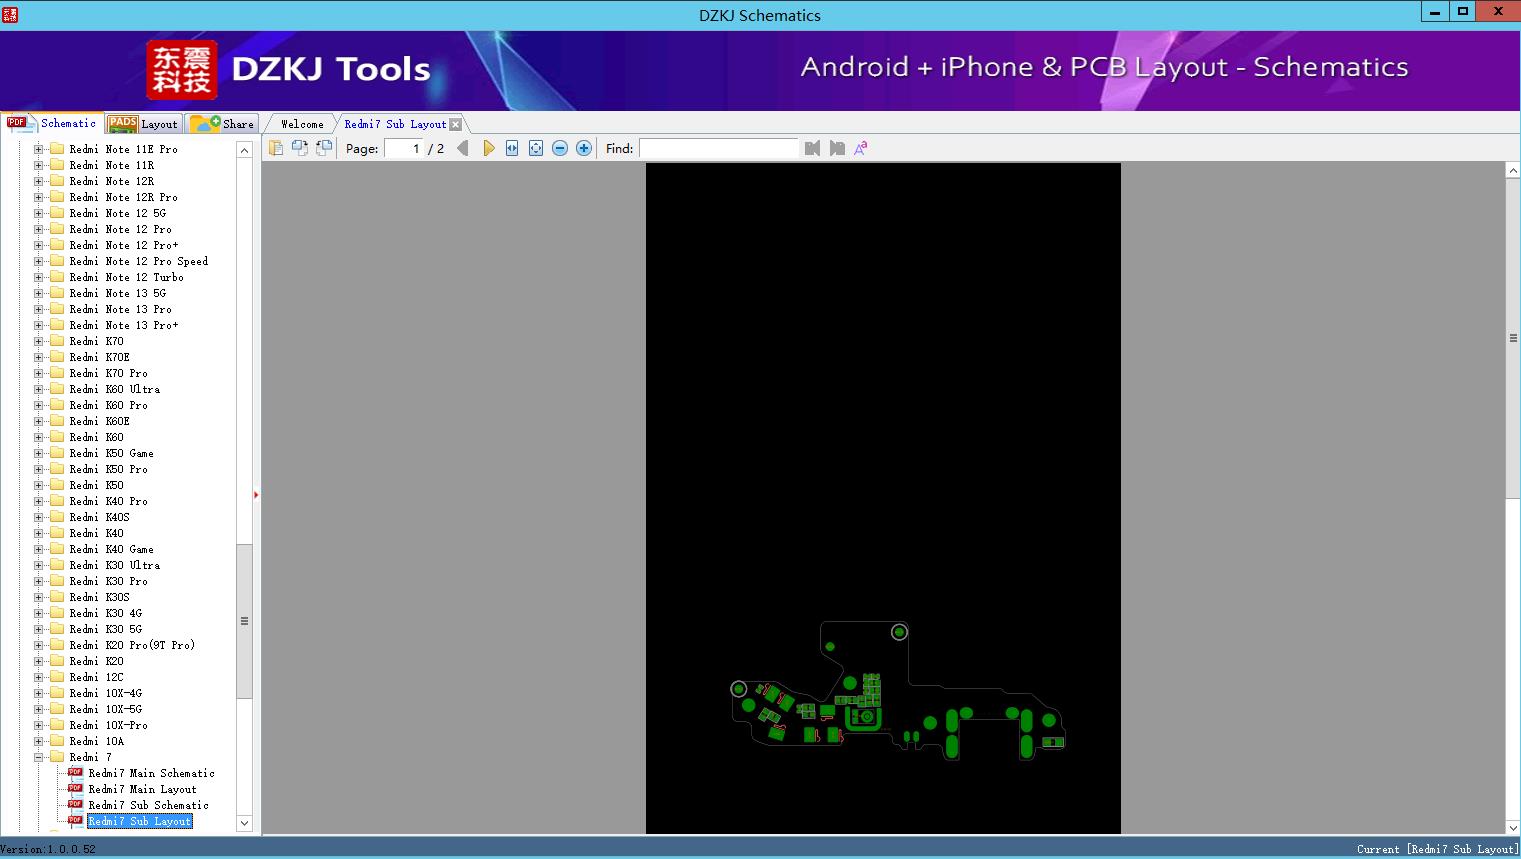Fit the whole page in view
The image size is (1521, 859).
(x=536, y=148)
